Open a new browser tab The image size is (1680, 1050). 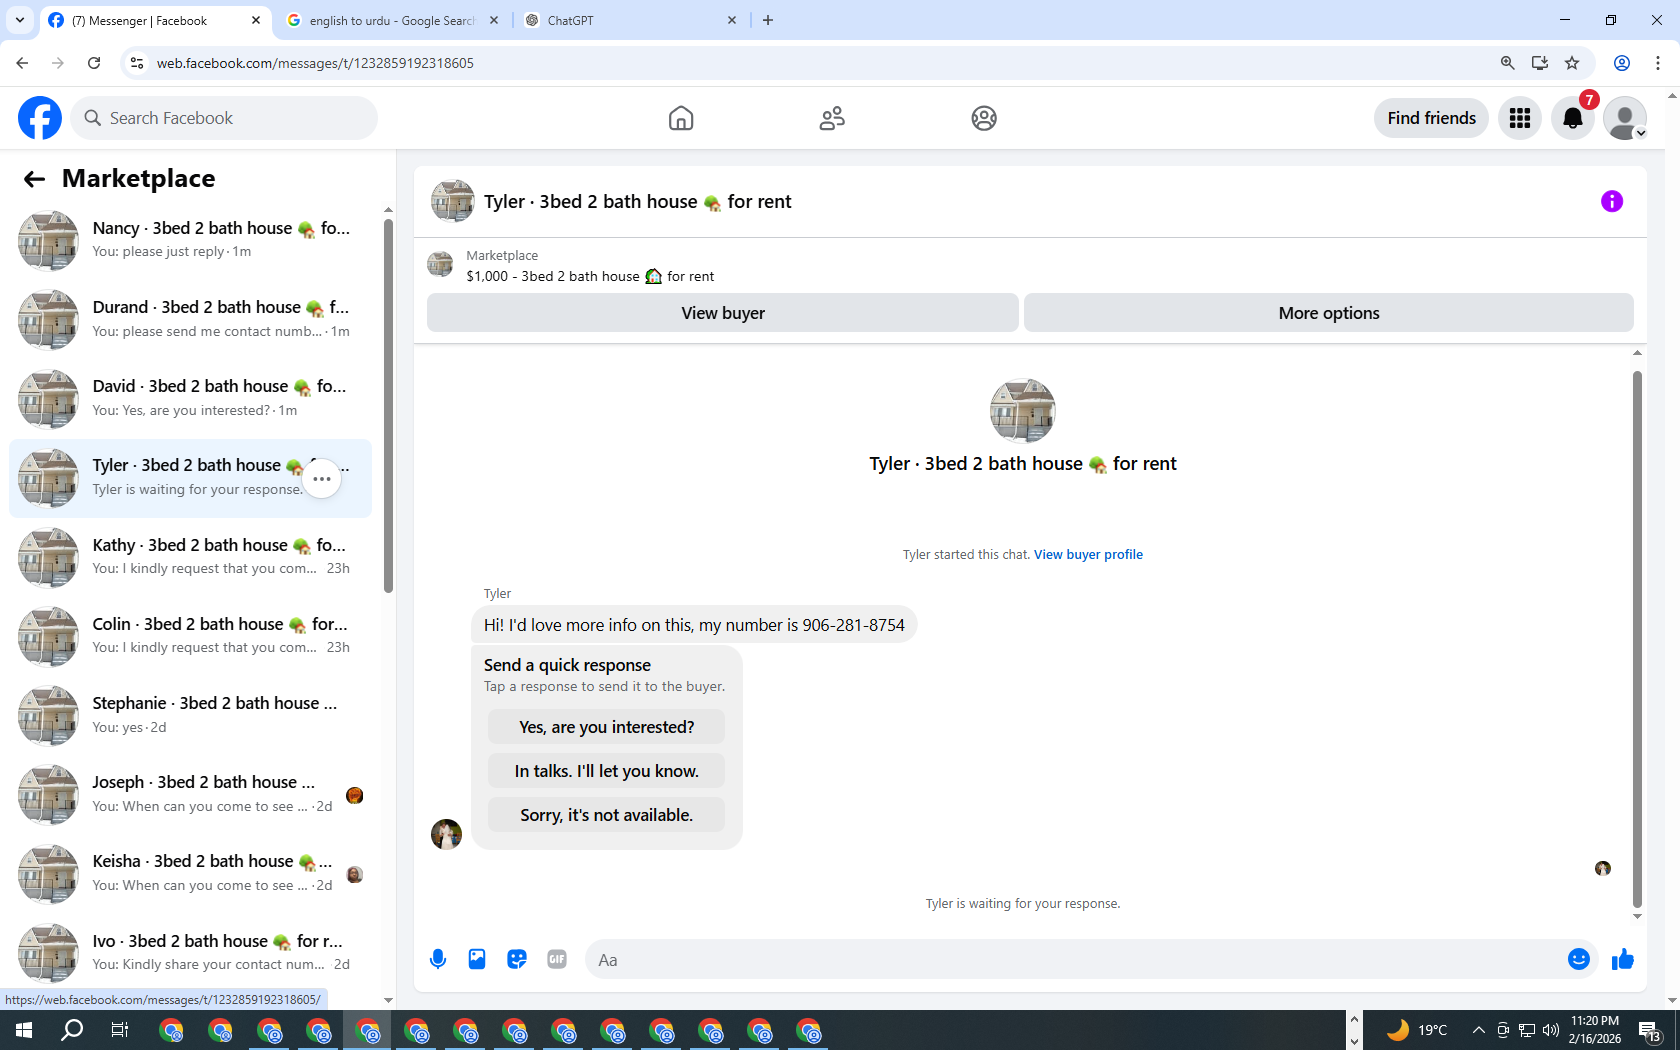(x=768, y=20)
